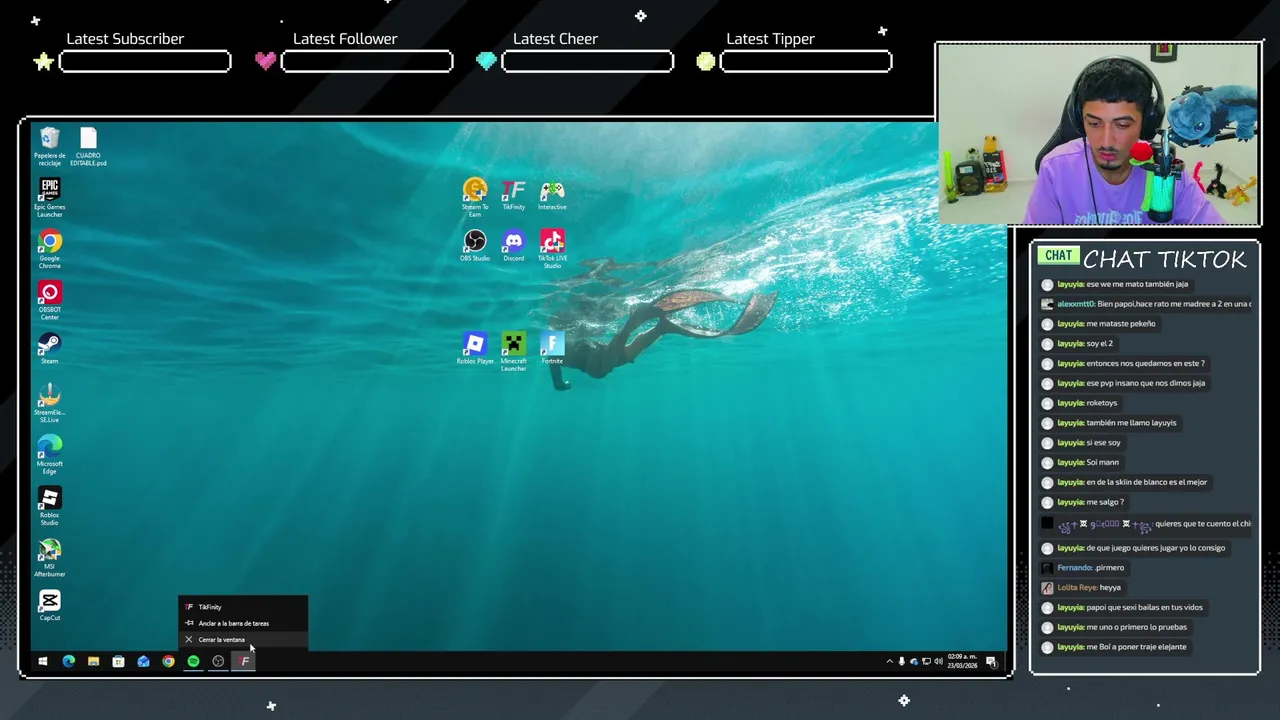Expand the hidden system tray icons chevron
Viewport: 1280px width, 720px height.
point(889,661)
